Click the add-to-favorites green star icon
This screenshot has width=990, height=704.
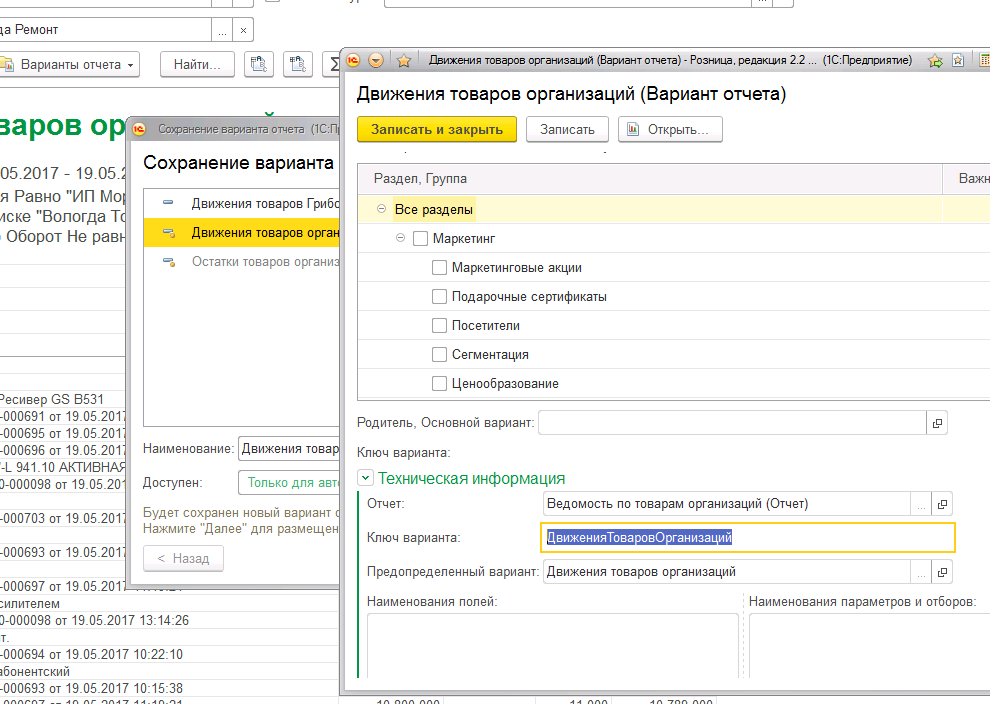pos(935,61)
